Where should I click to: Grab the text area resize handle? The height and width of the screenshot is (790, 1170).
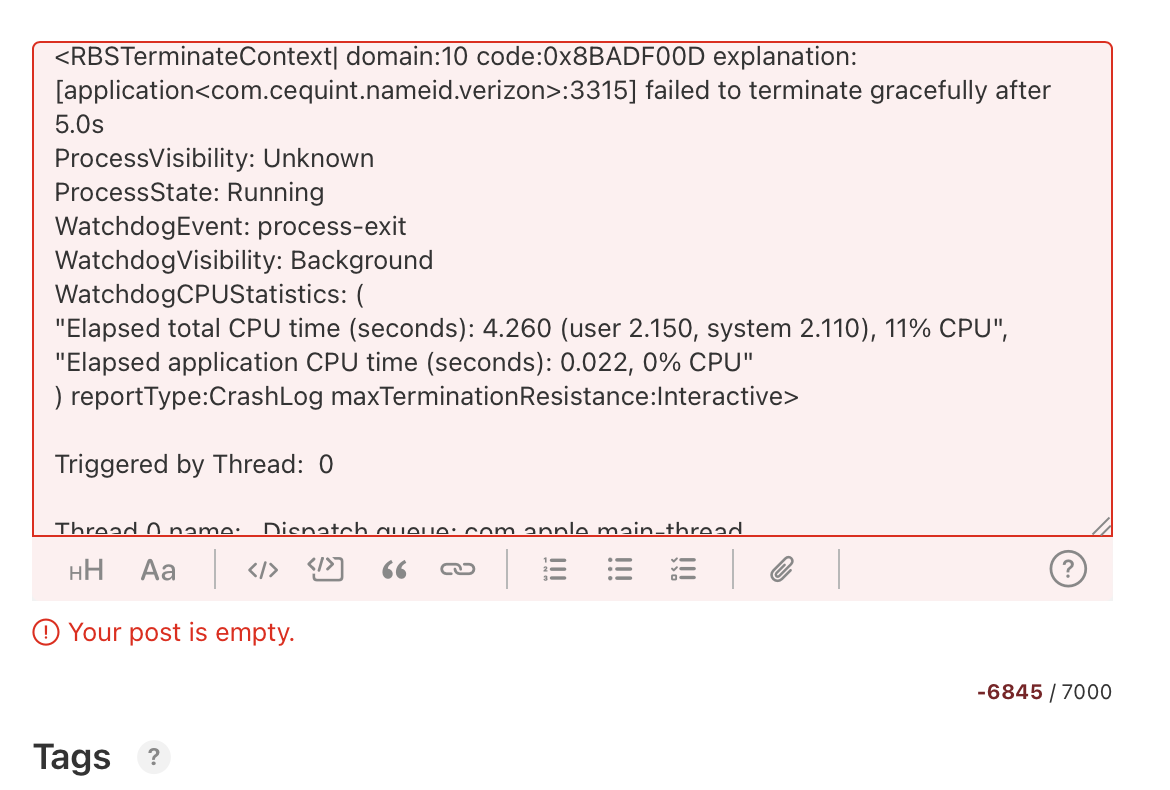click(1101, 526)
